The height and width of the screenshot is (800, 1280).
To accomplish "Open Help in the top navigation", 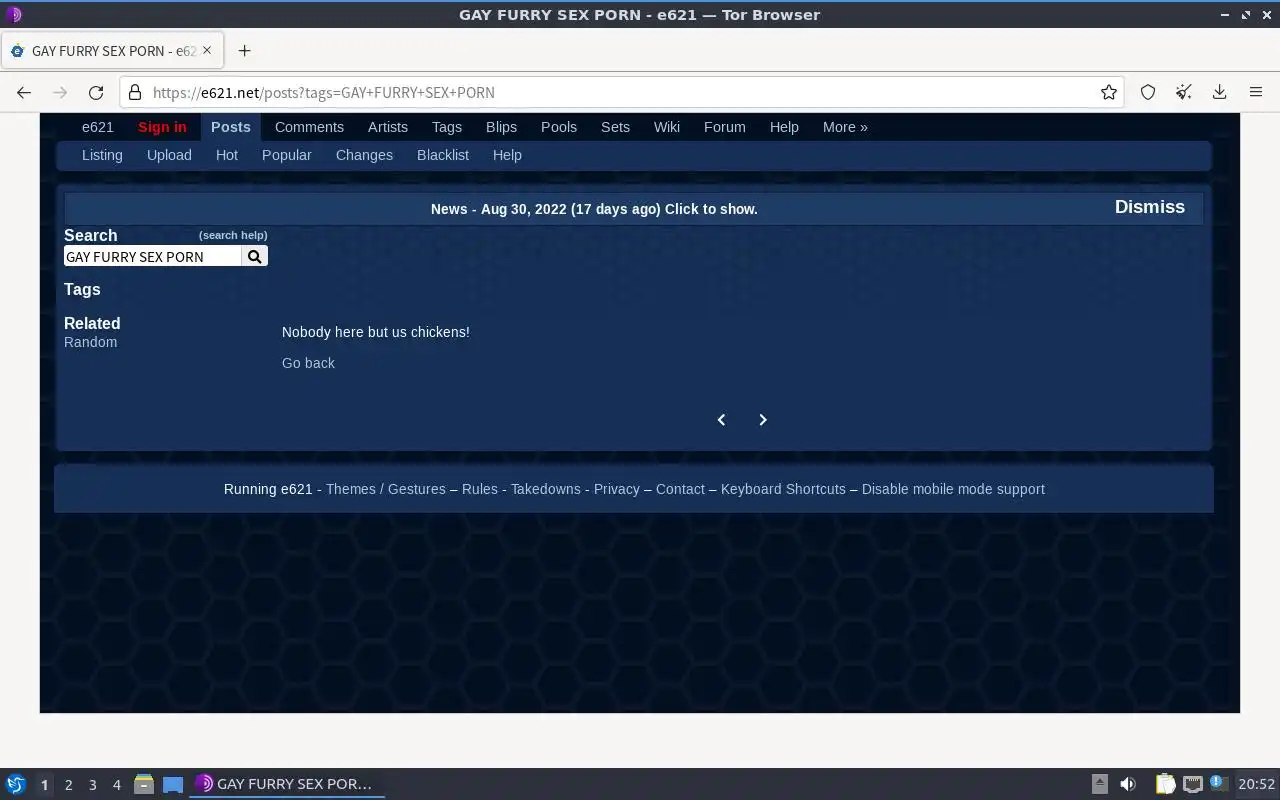I will pos(784,127).
